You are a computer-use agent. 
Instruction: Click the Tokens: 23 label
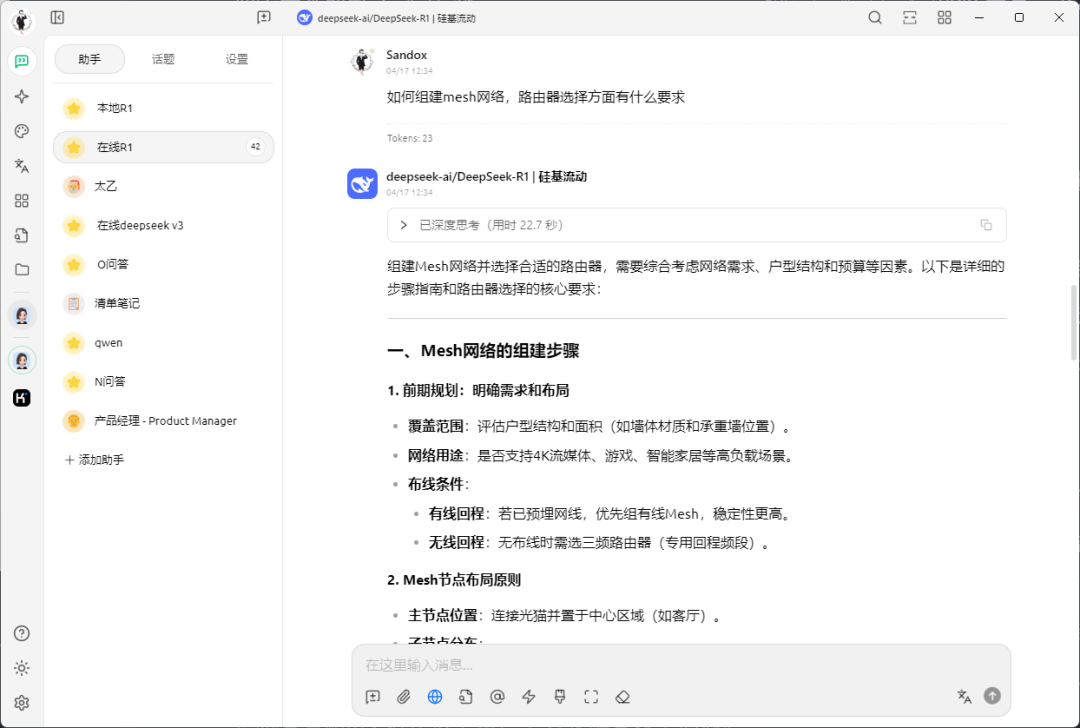click(410, 138)
